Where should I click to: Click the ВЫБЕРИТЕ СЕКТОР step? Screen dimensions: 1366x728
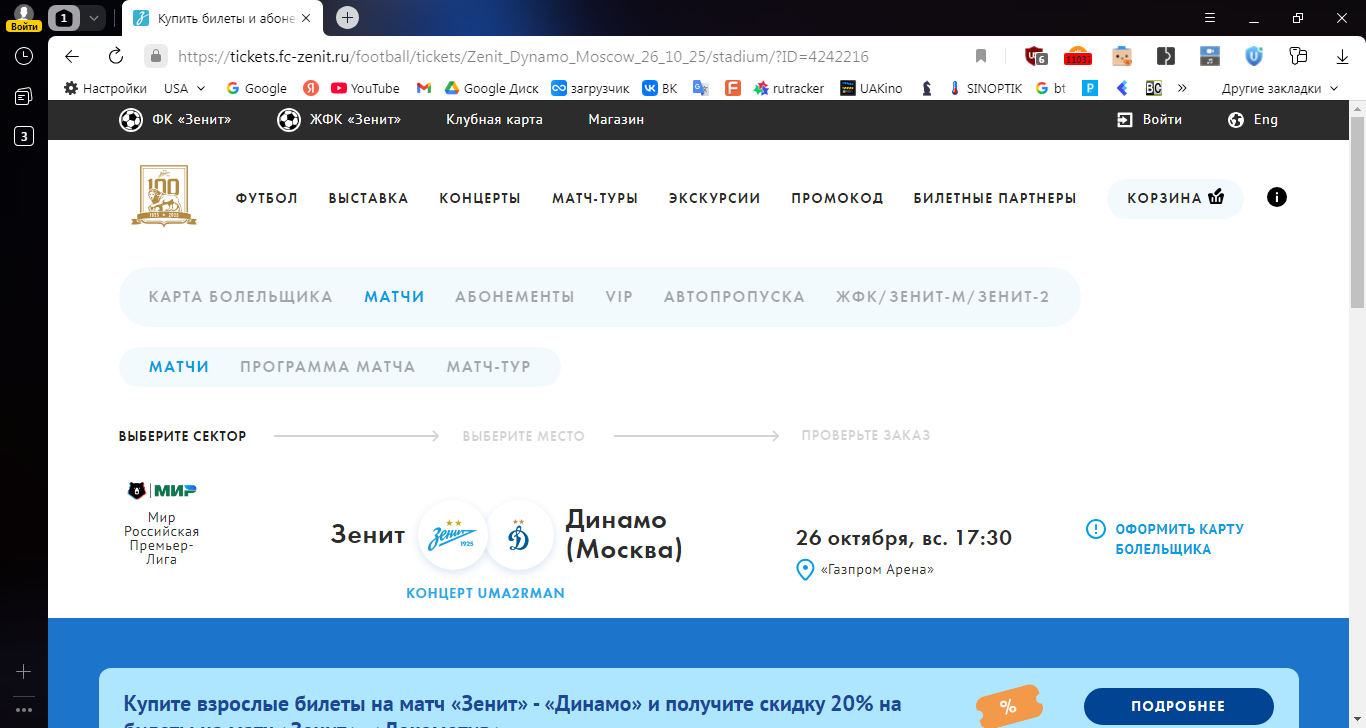(x=182, y=436)
